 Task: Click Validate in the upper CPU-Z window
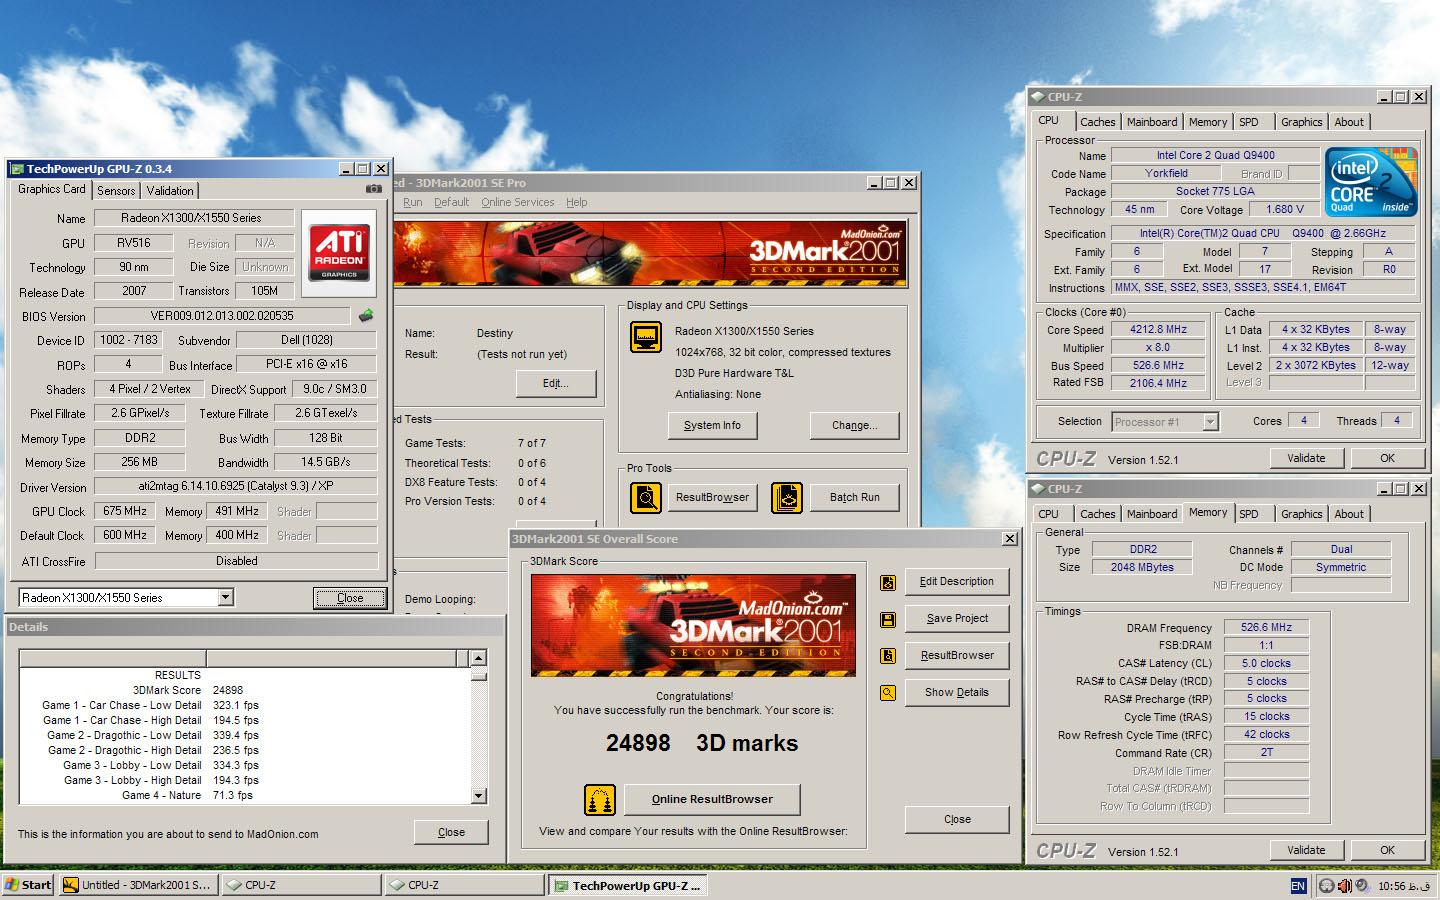click(x=1306, y=458)
